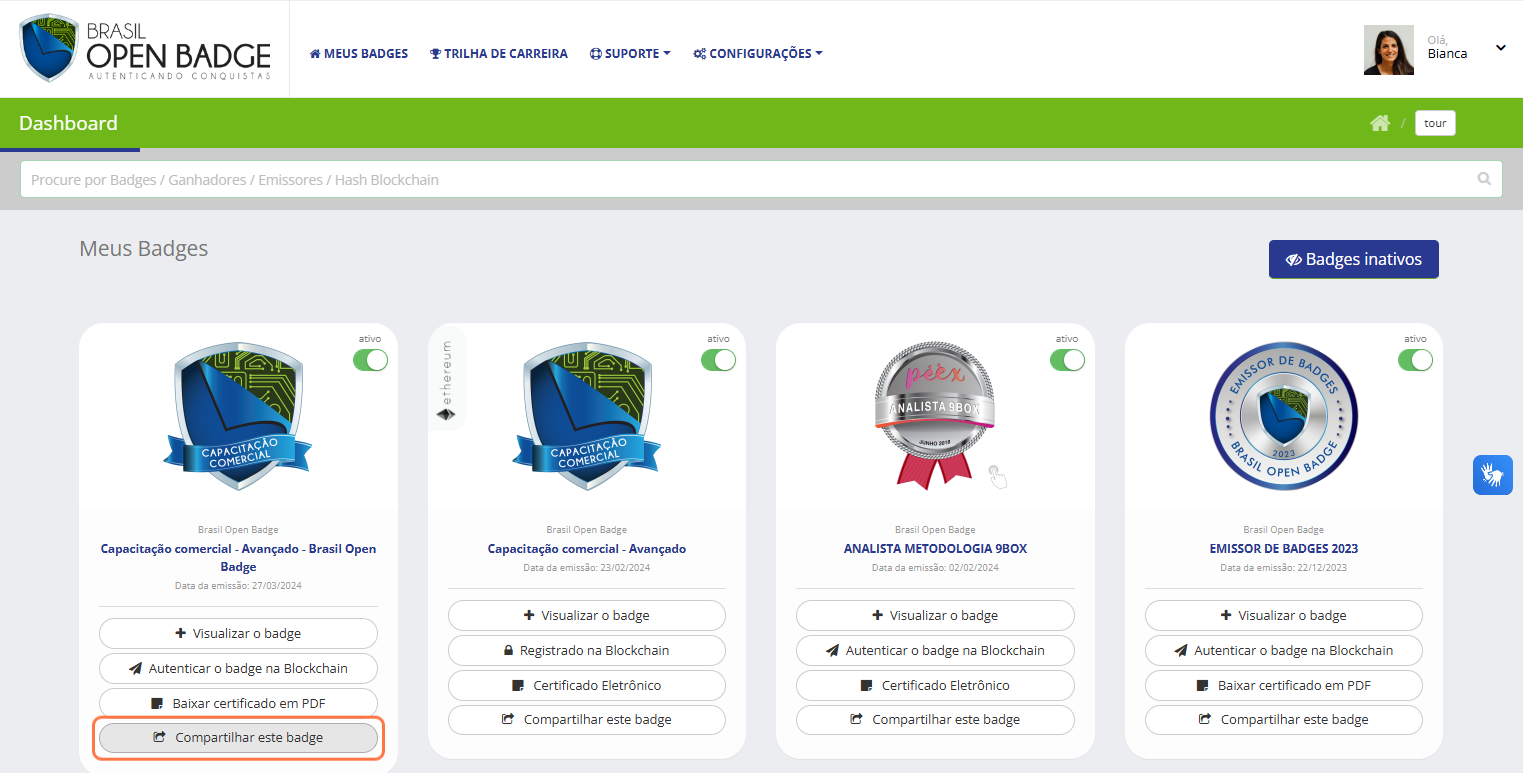Toggle ativo switch on EMISSOR DE BADGES 2023 card
The image size is (1523, 773).
click(1415, 360)
